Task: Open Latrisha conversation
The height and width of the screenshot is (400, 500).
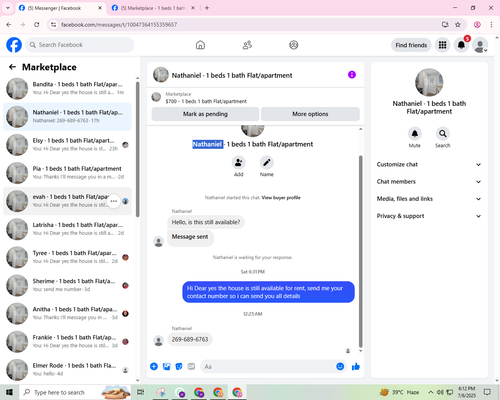Action: [67, 229]
